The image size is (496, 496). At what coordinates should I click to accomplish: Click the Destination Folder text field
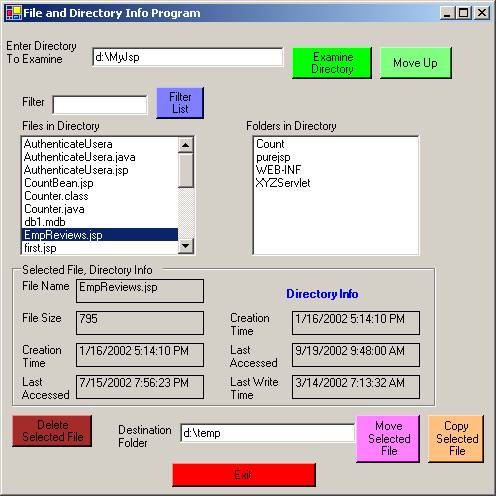coord(268,433)
